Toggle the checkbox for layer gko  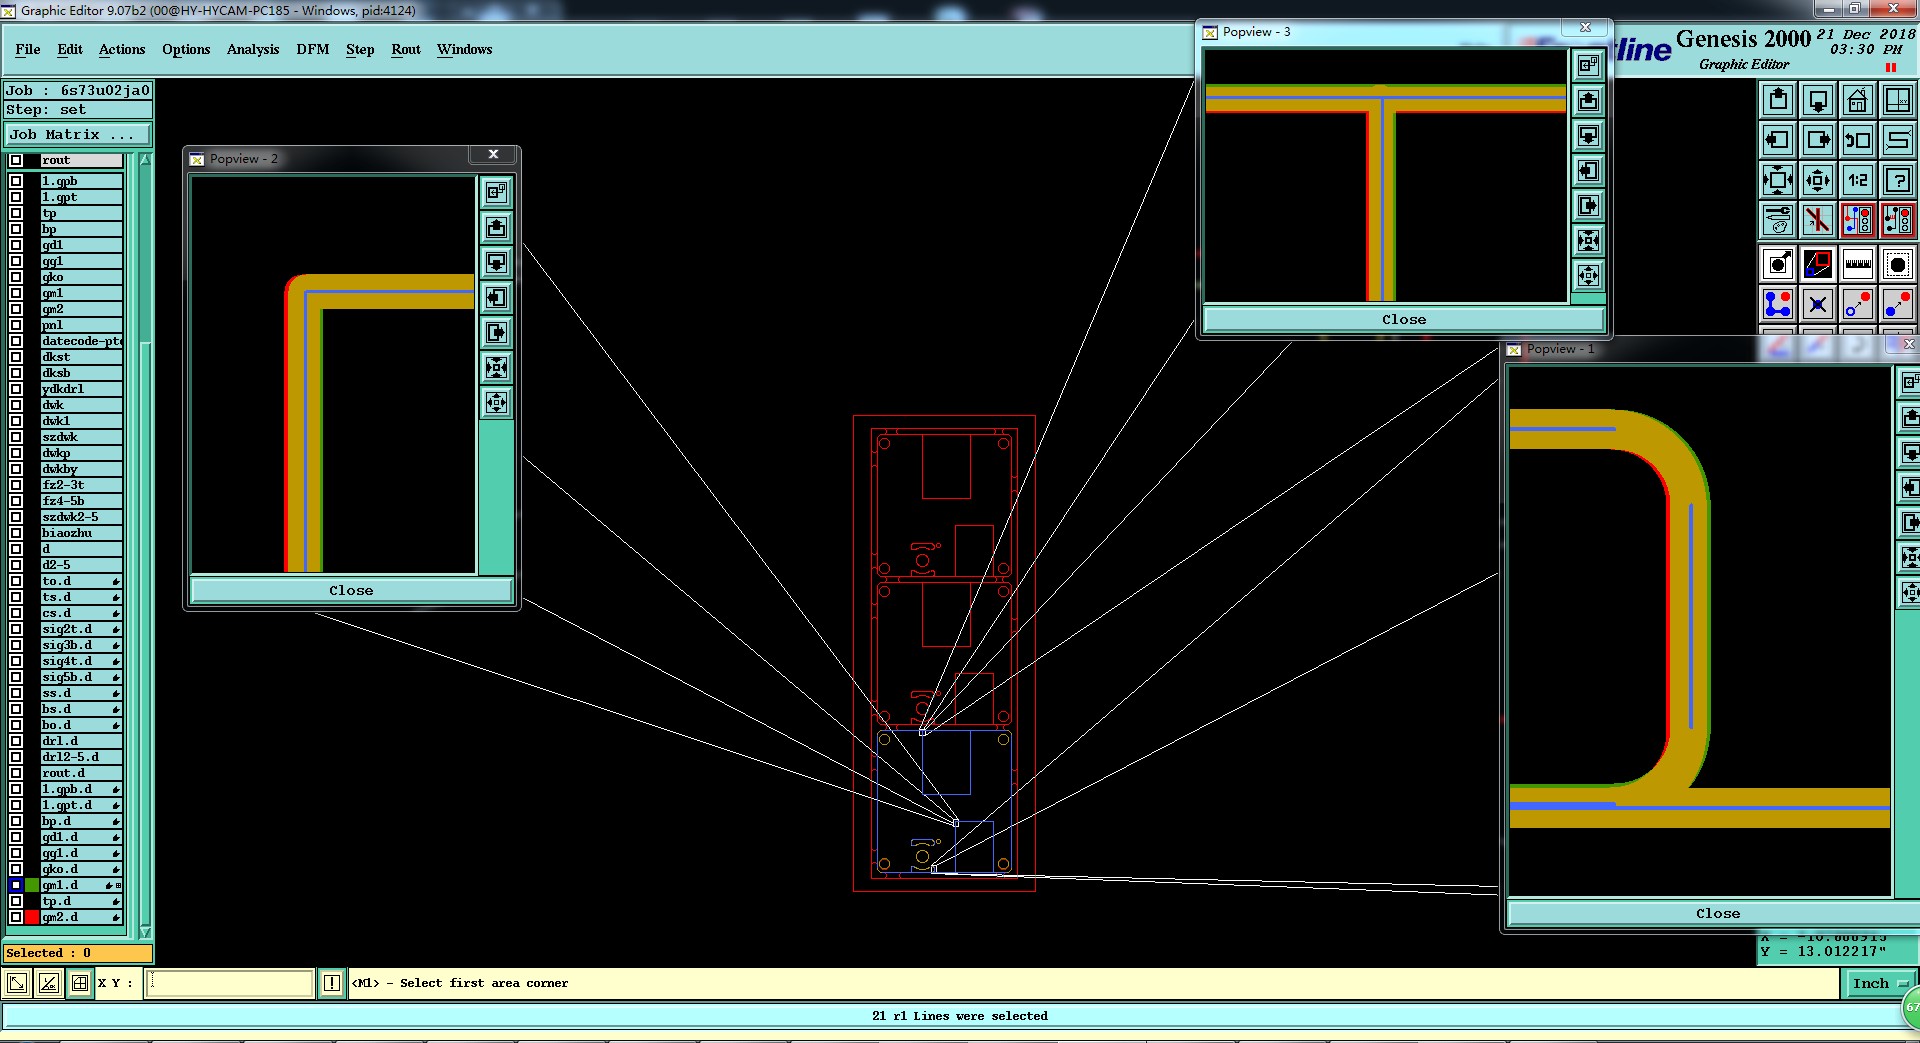[x=16, y=277]
